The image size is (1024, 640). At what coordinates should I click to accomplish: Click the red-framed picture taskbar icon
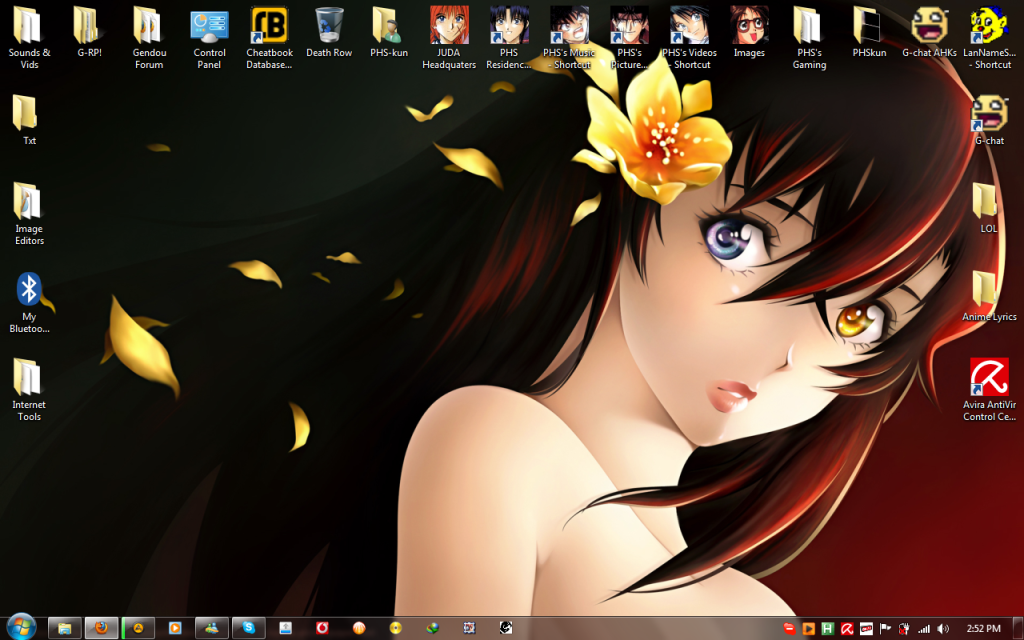(x=469, y=628)
